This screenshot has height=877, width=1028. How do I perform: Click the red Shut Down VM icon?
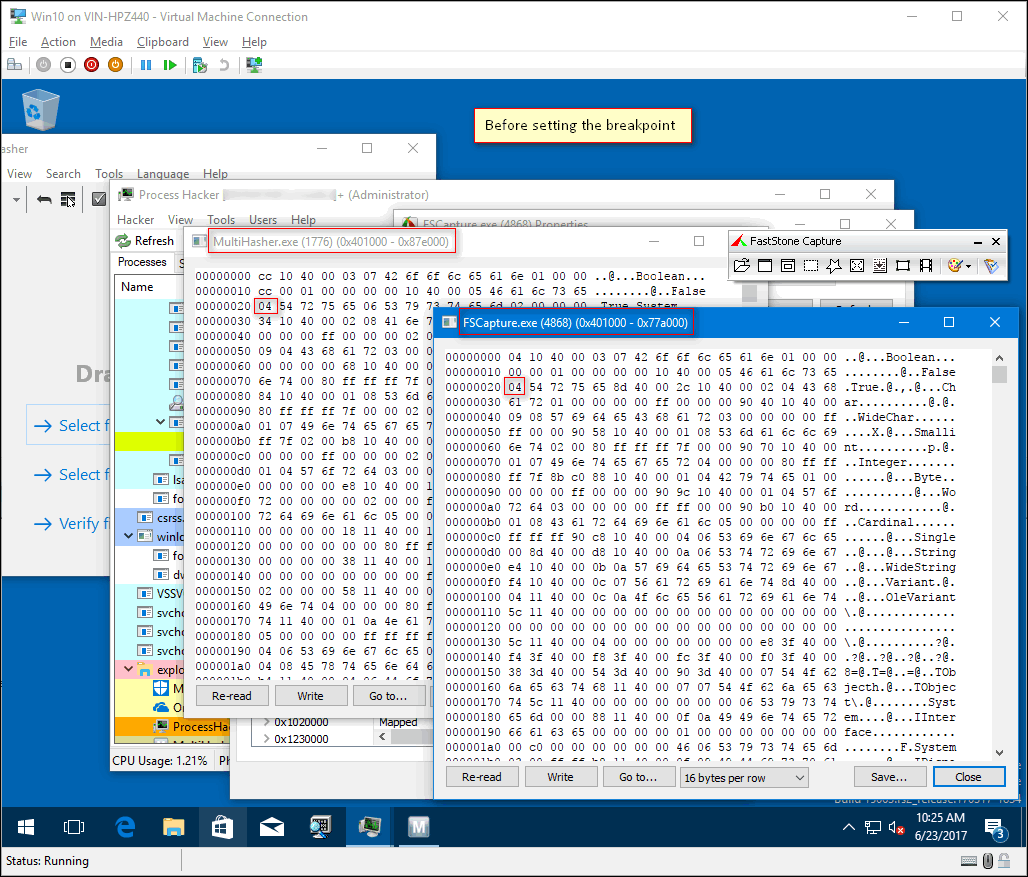[x=91, y=65]
